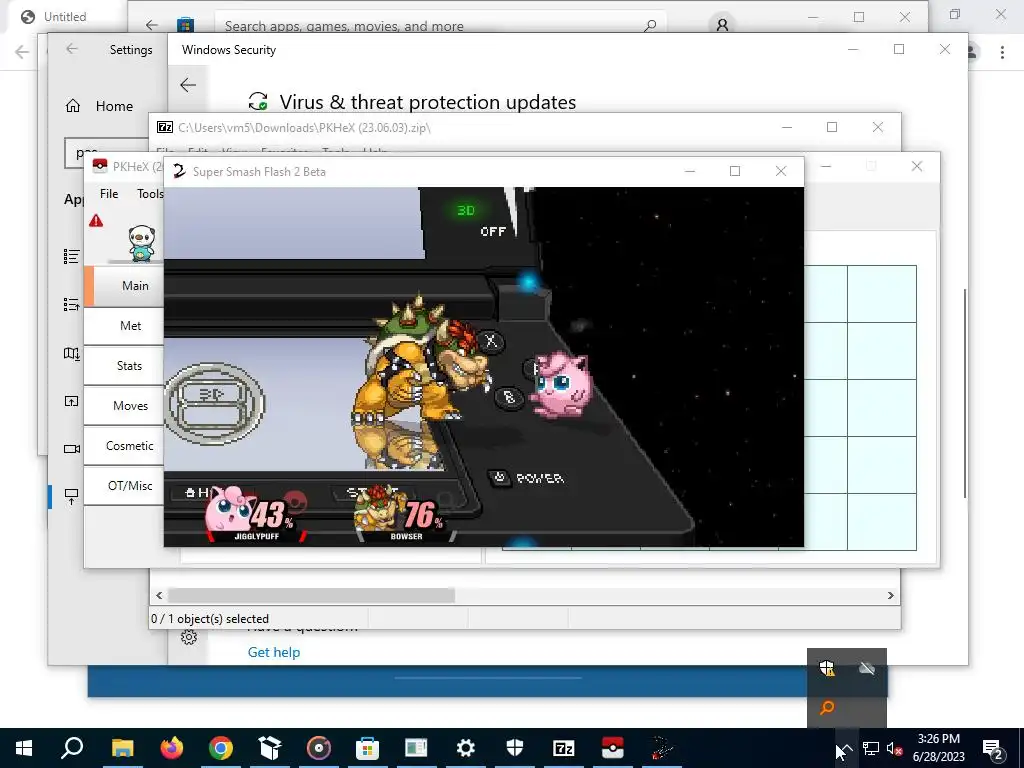Go to Home in the Settings sidebar
The height and width of the screenshot is (768, 1024).
click(100, 106)
